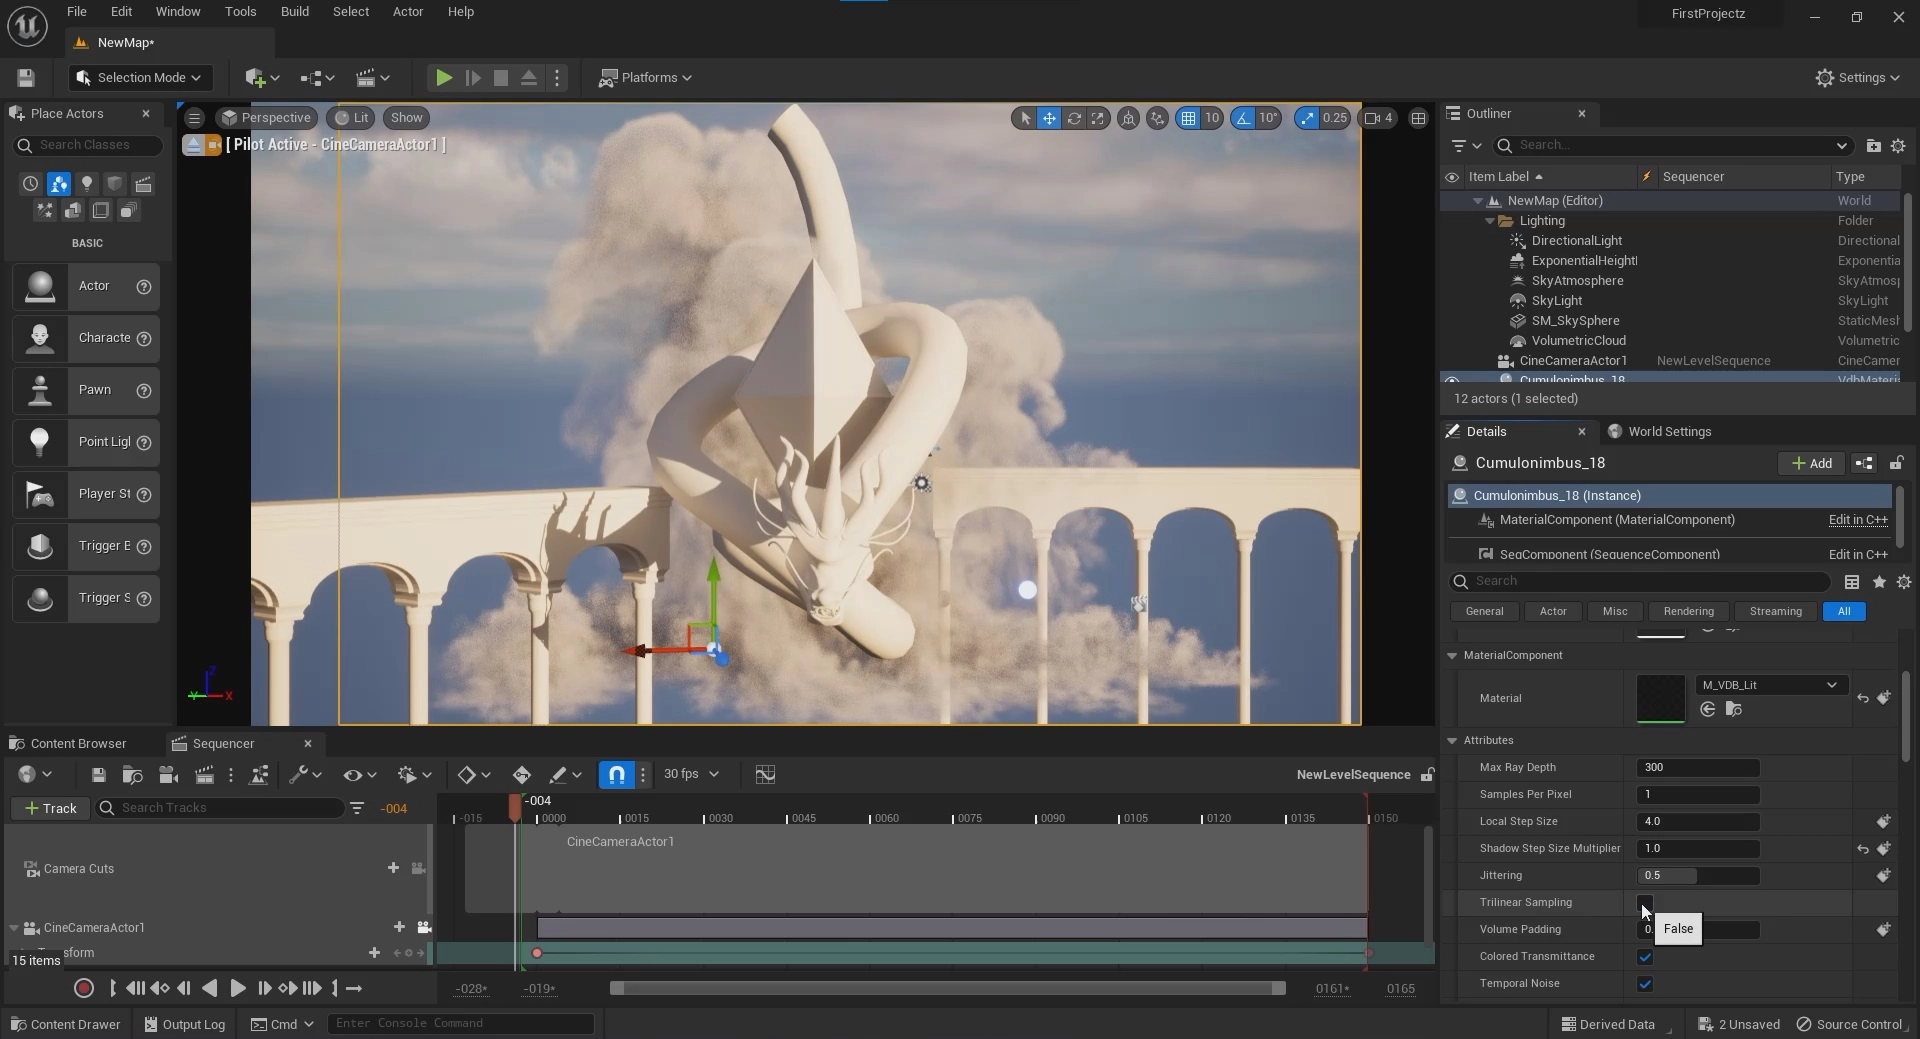
Task: Open the M_VDB_Lit material dropdown
Action: [1769, 685]
